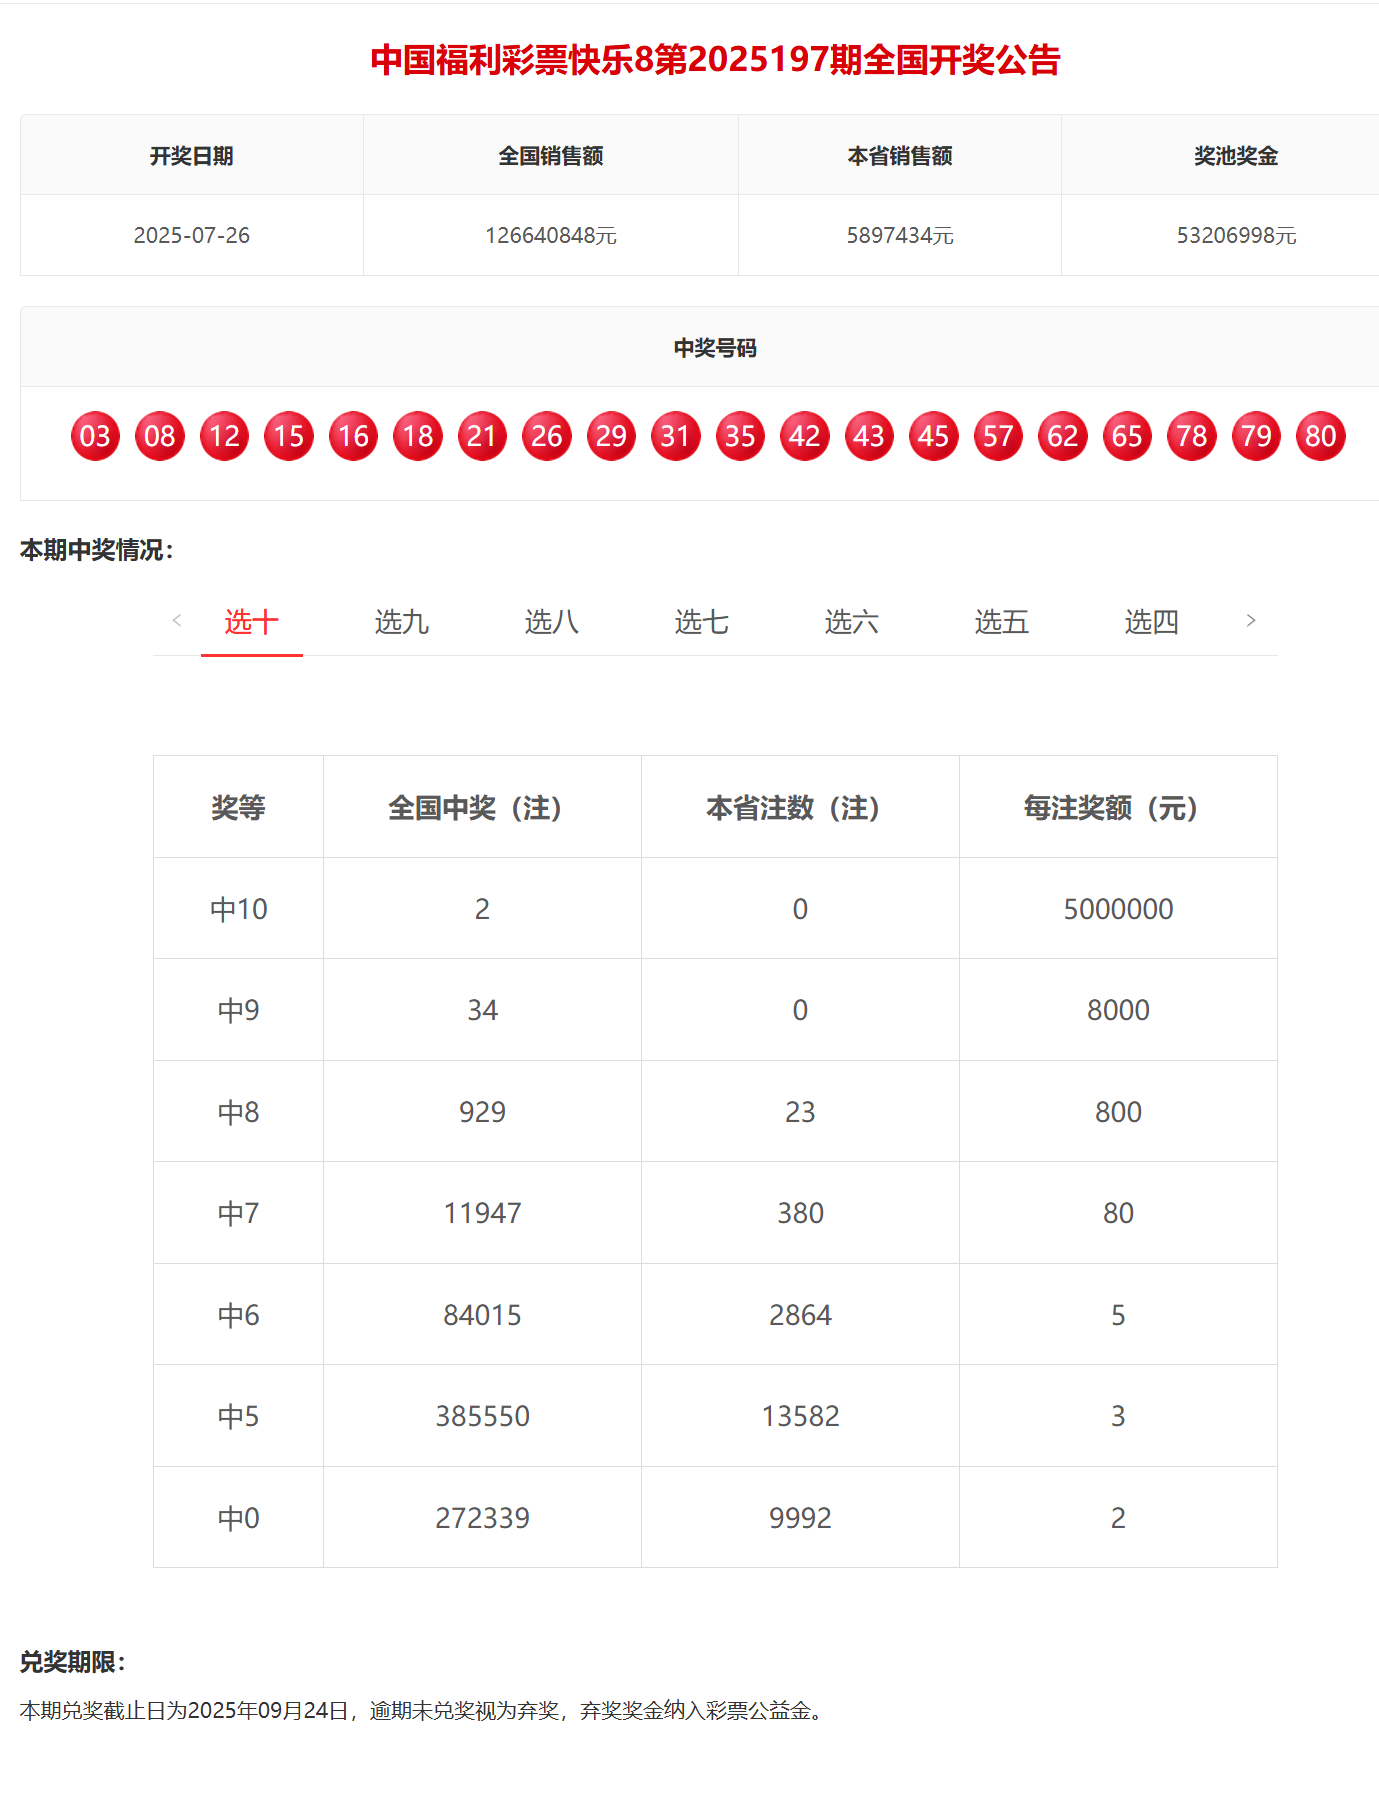This screenshot has height=1803, width=1379.
Task: Click the 5000000 prize amount cell
Action: [x=1118, y=909]
